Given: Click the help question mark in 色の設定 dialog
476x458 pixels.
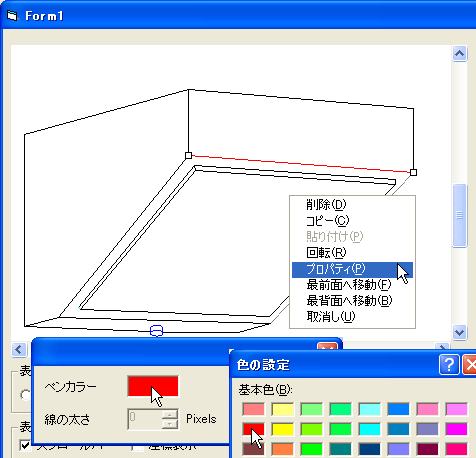Looking at the screenshot, I should coord(449,364).
